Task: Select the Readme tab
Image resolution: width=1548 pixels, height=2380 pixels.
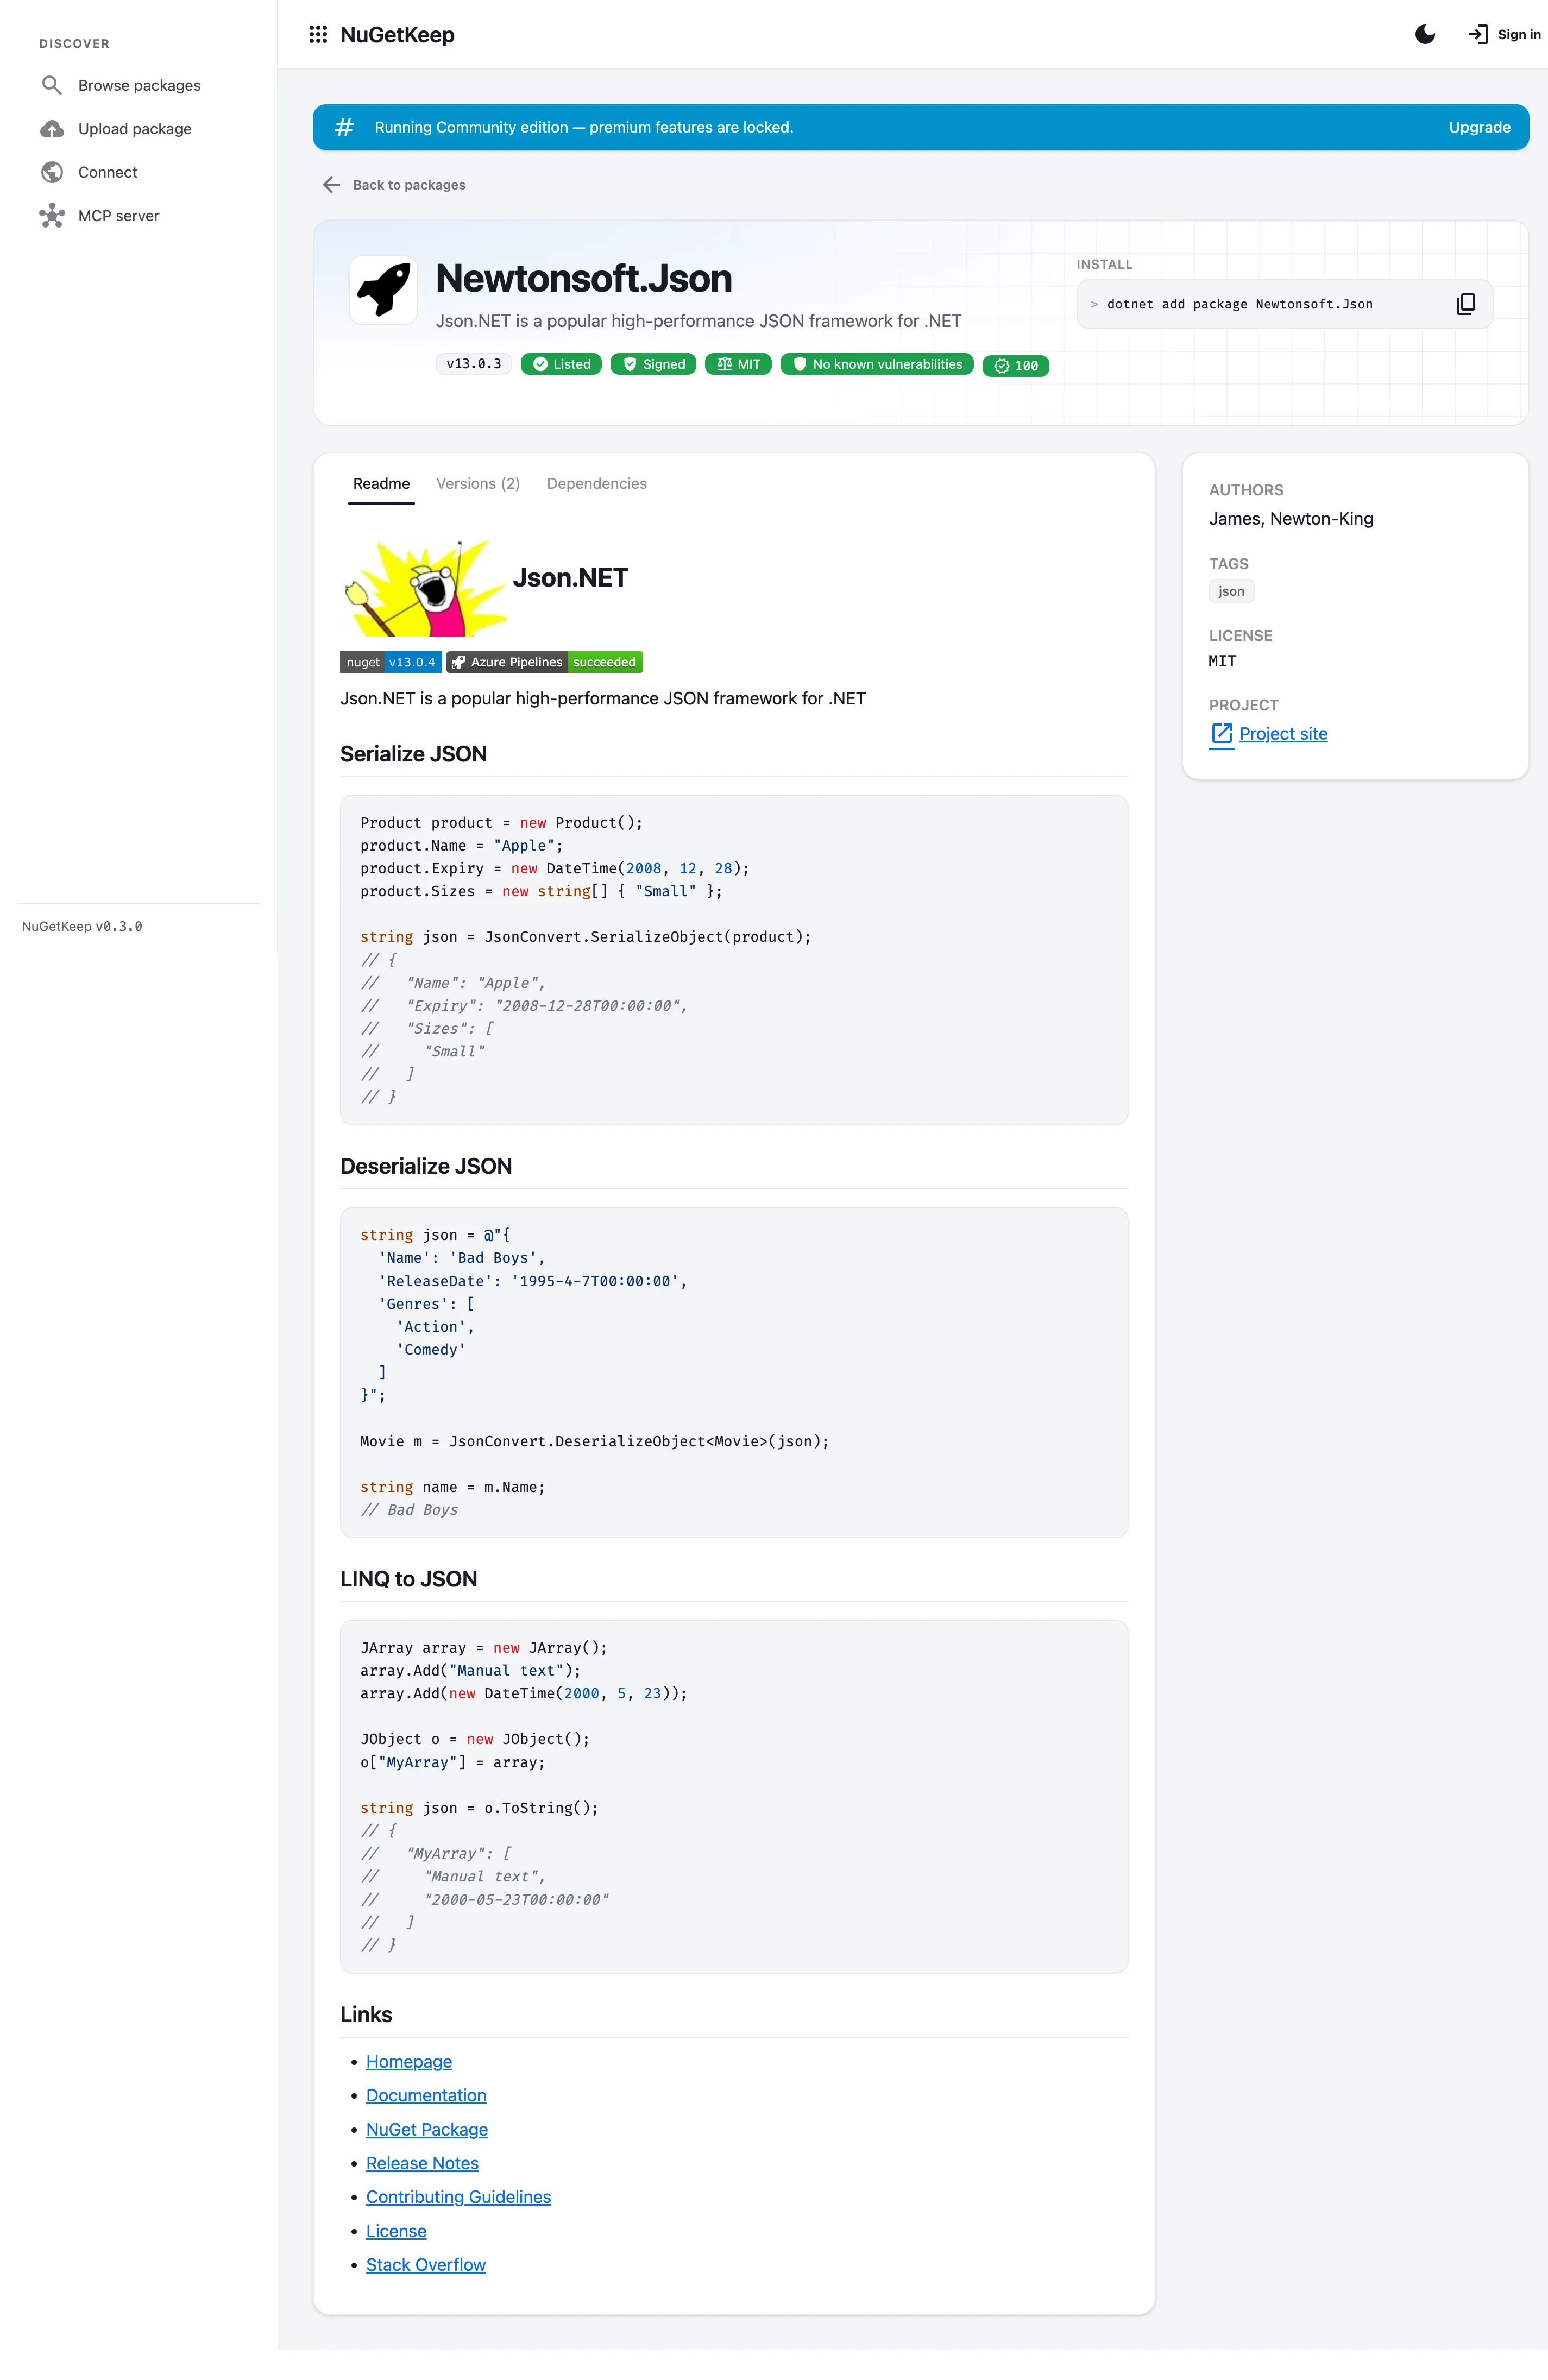Action: [381, 484]
